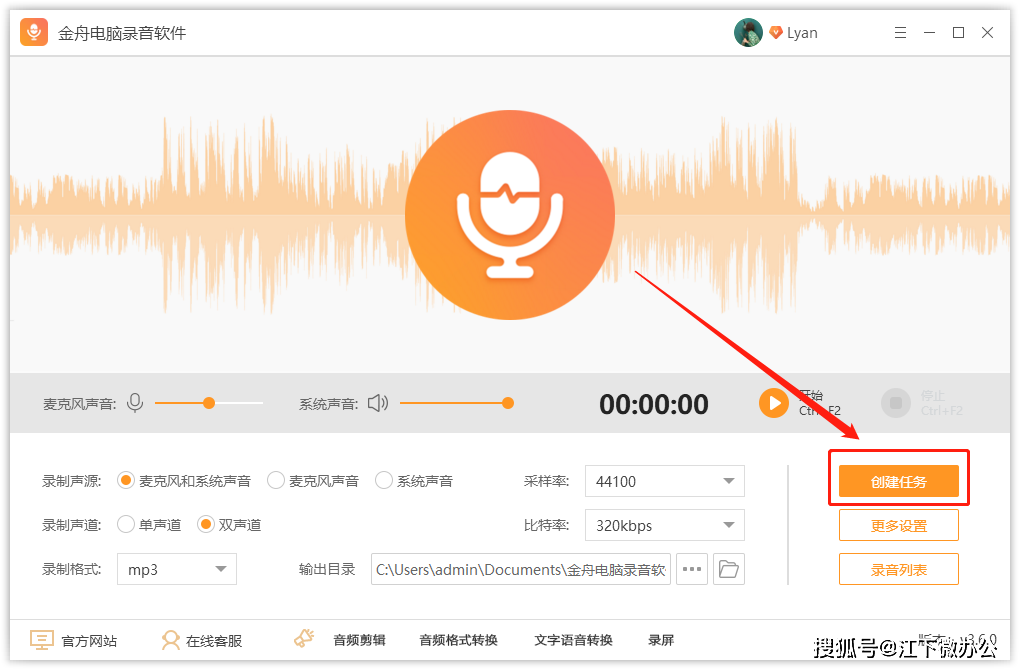Click the grey stop recording button
The width and height of the screenshot is (1020, 670).
pyautogui.click(x=896, y=403)
